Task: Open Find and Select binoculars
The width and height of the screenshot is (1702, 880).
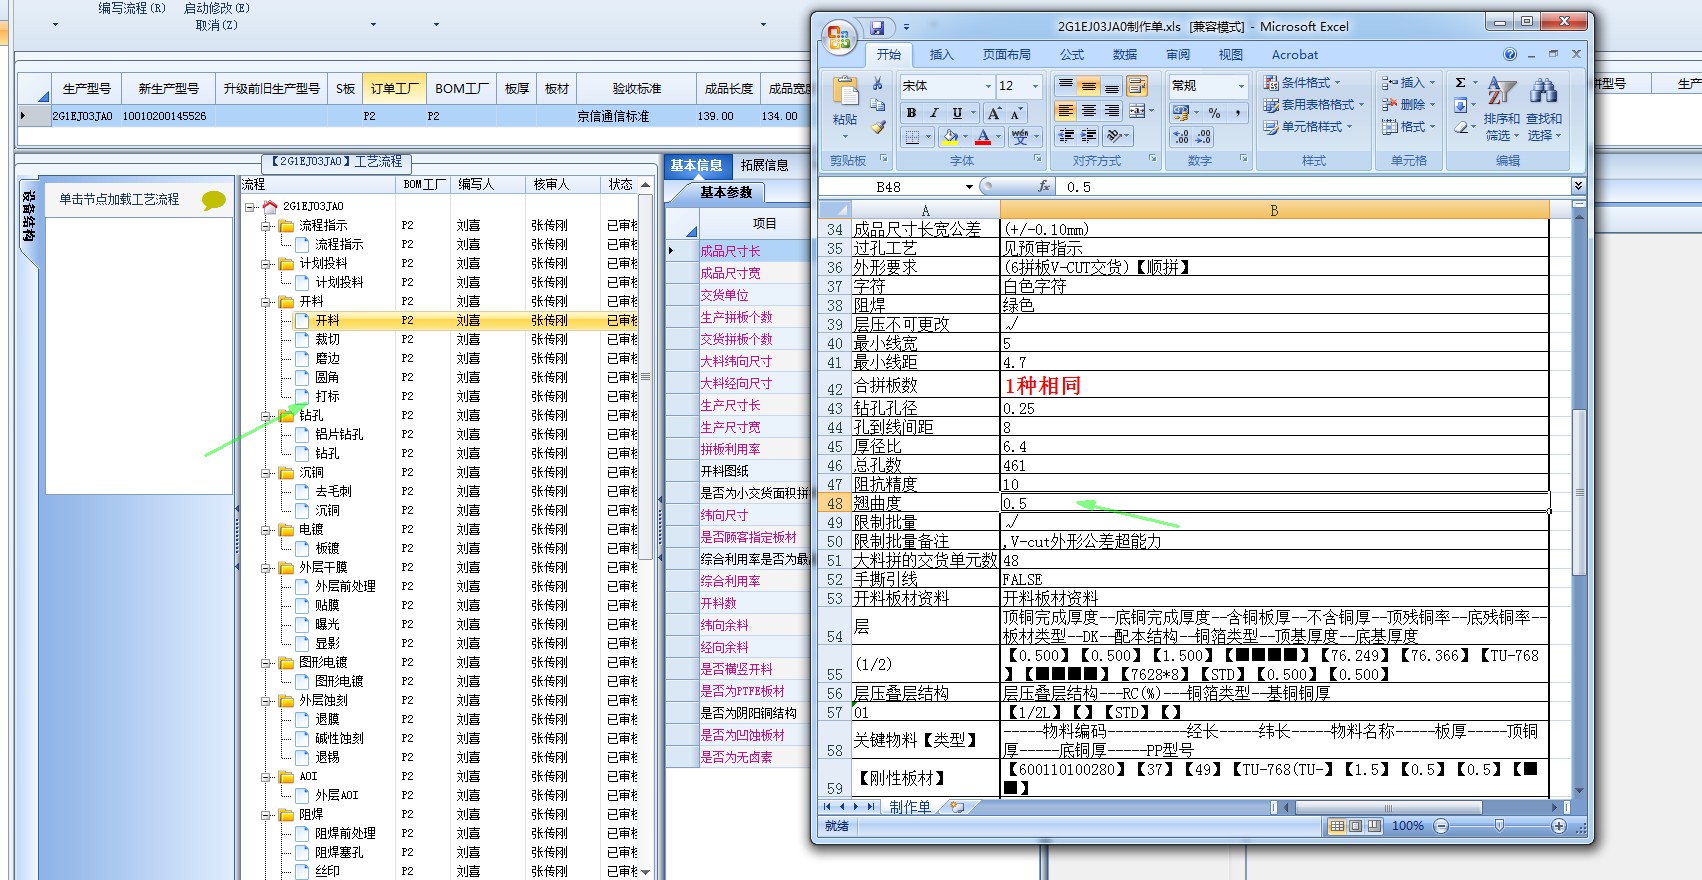Action: 1544,110
